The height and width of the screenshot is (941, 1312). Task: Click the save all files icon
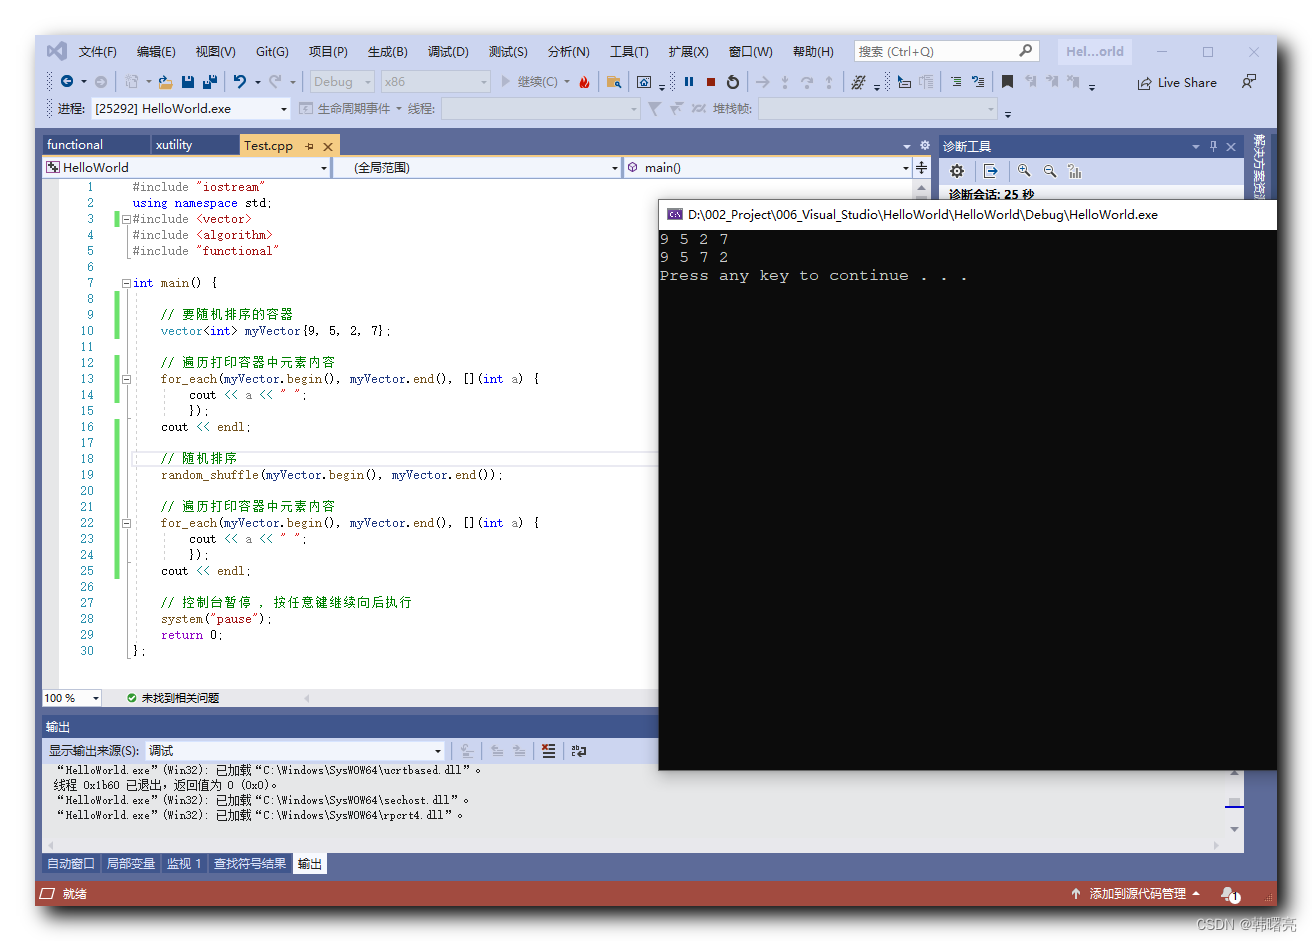pos(210,82)
